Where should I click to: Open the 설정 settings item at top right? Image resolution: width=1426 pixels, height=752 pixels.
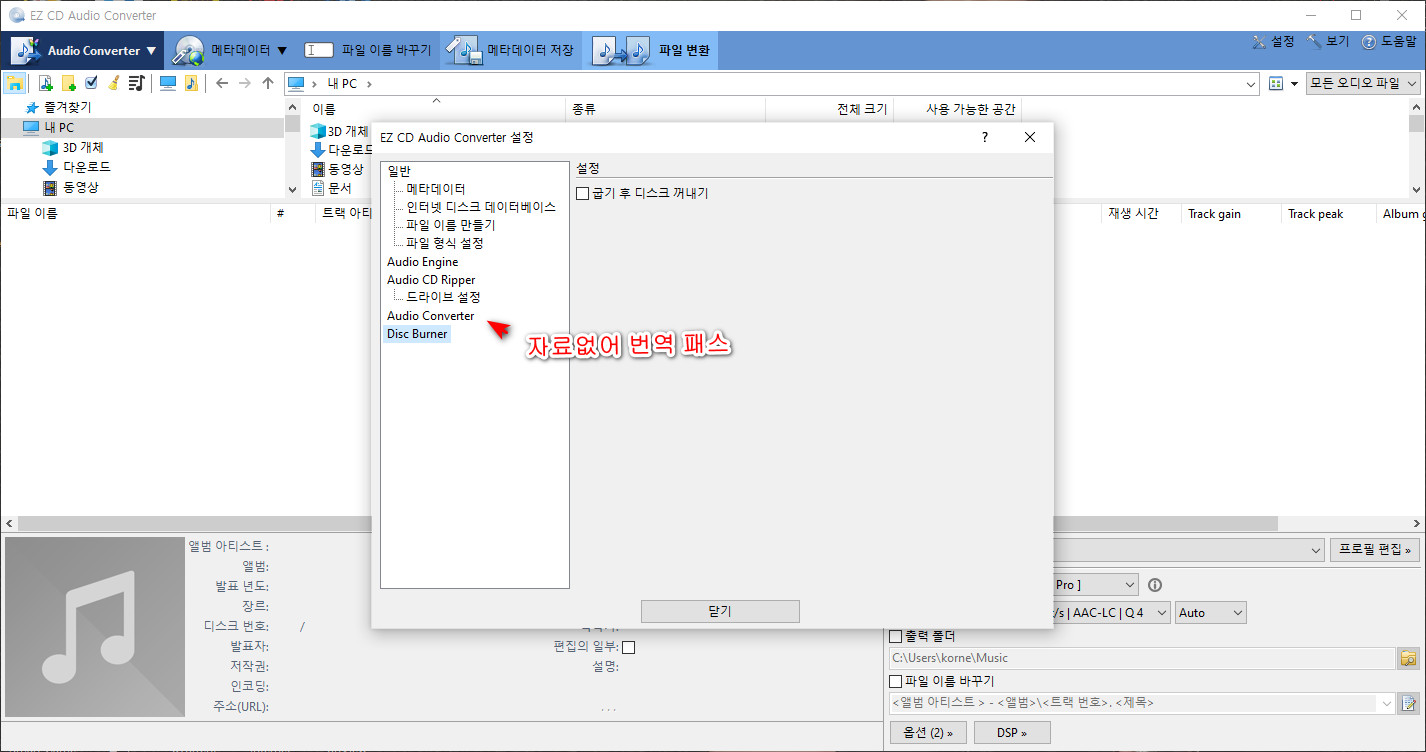click(1272, 42)
